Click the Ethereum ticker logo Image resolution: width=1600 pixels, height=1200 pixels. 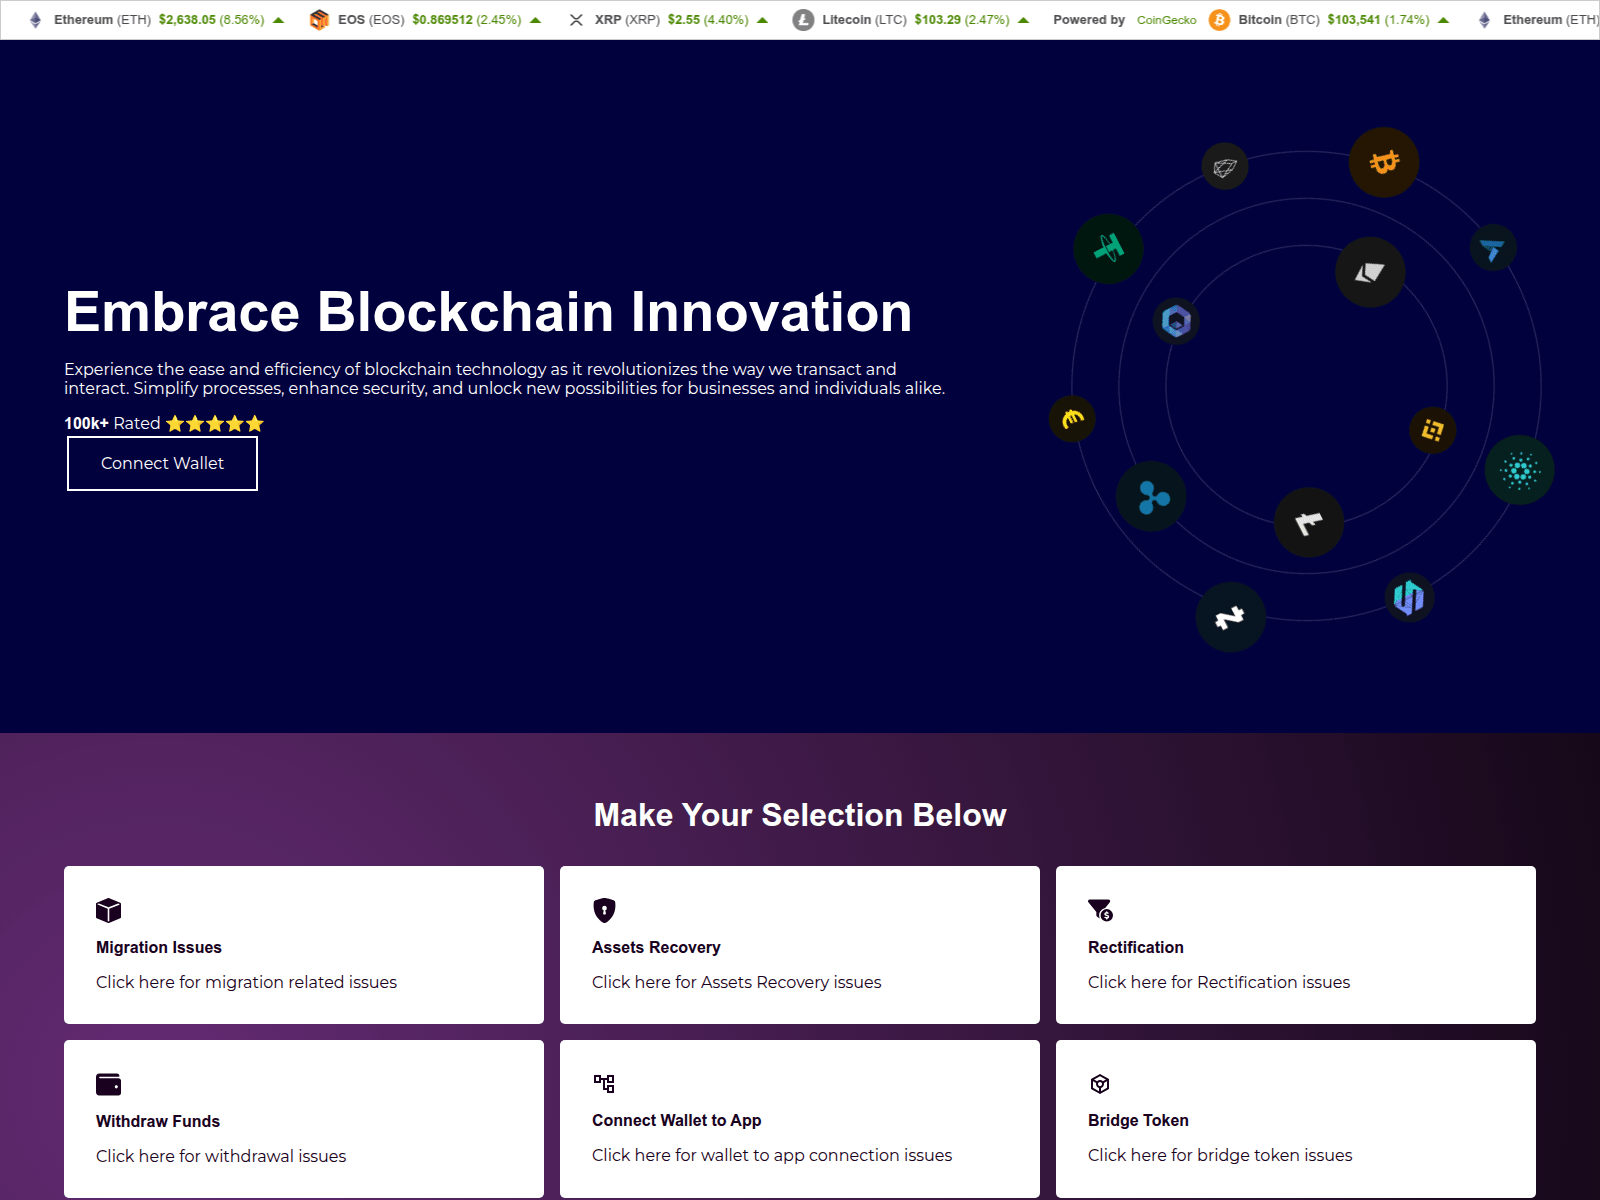[x=36, y=20]
